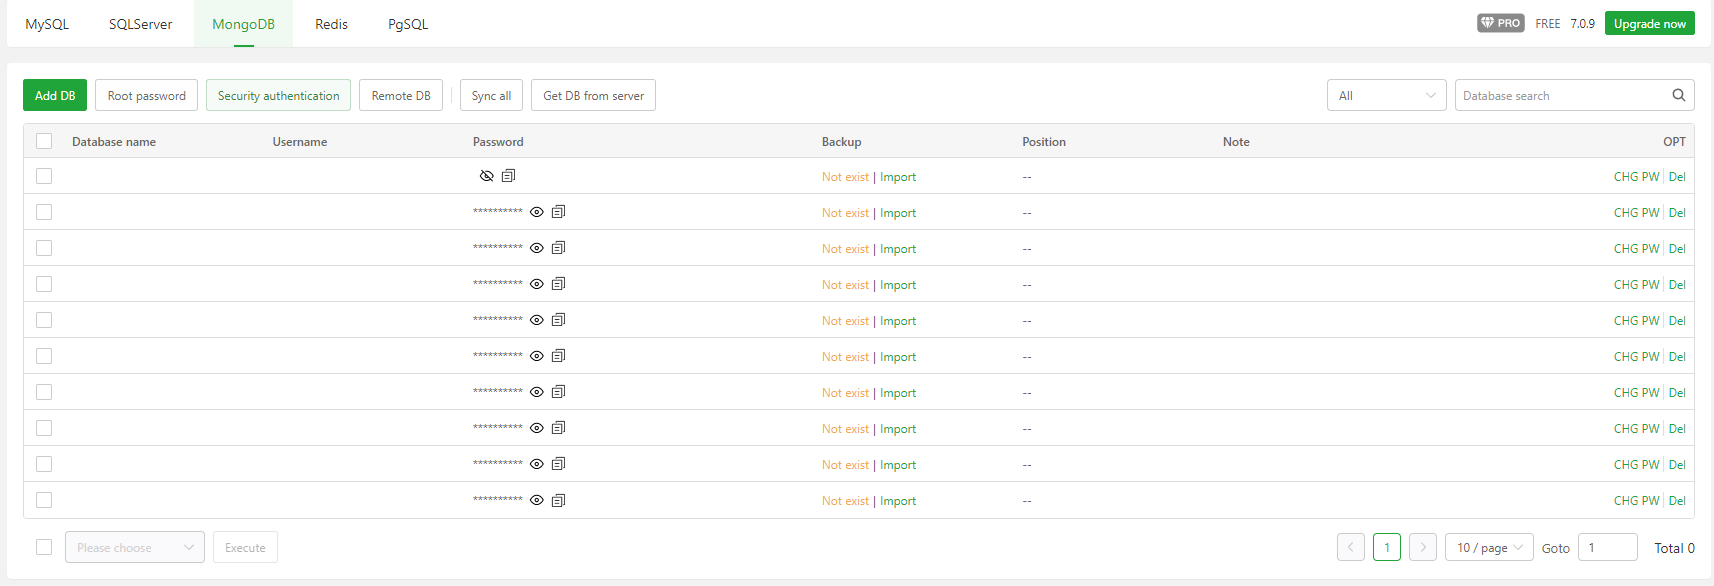The width and height of the screenshot is (1714, 586).
Task: Go to the next page arrow
Action: point(1423,547)
